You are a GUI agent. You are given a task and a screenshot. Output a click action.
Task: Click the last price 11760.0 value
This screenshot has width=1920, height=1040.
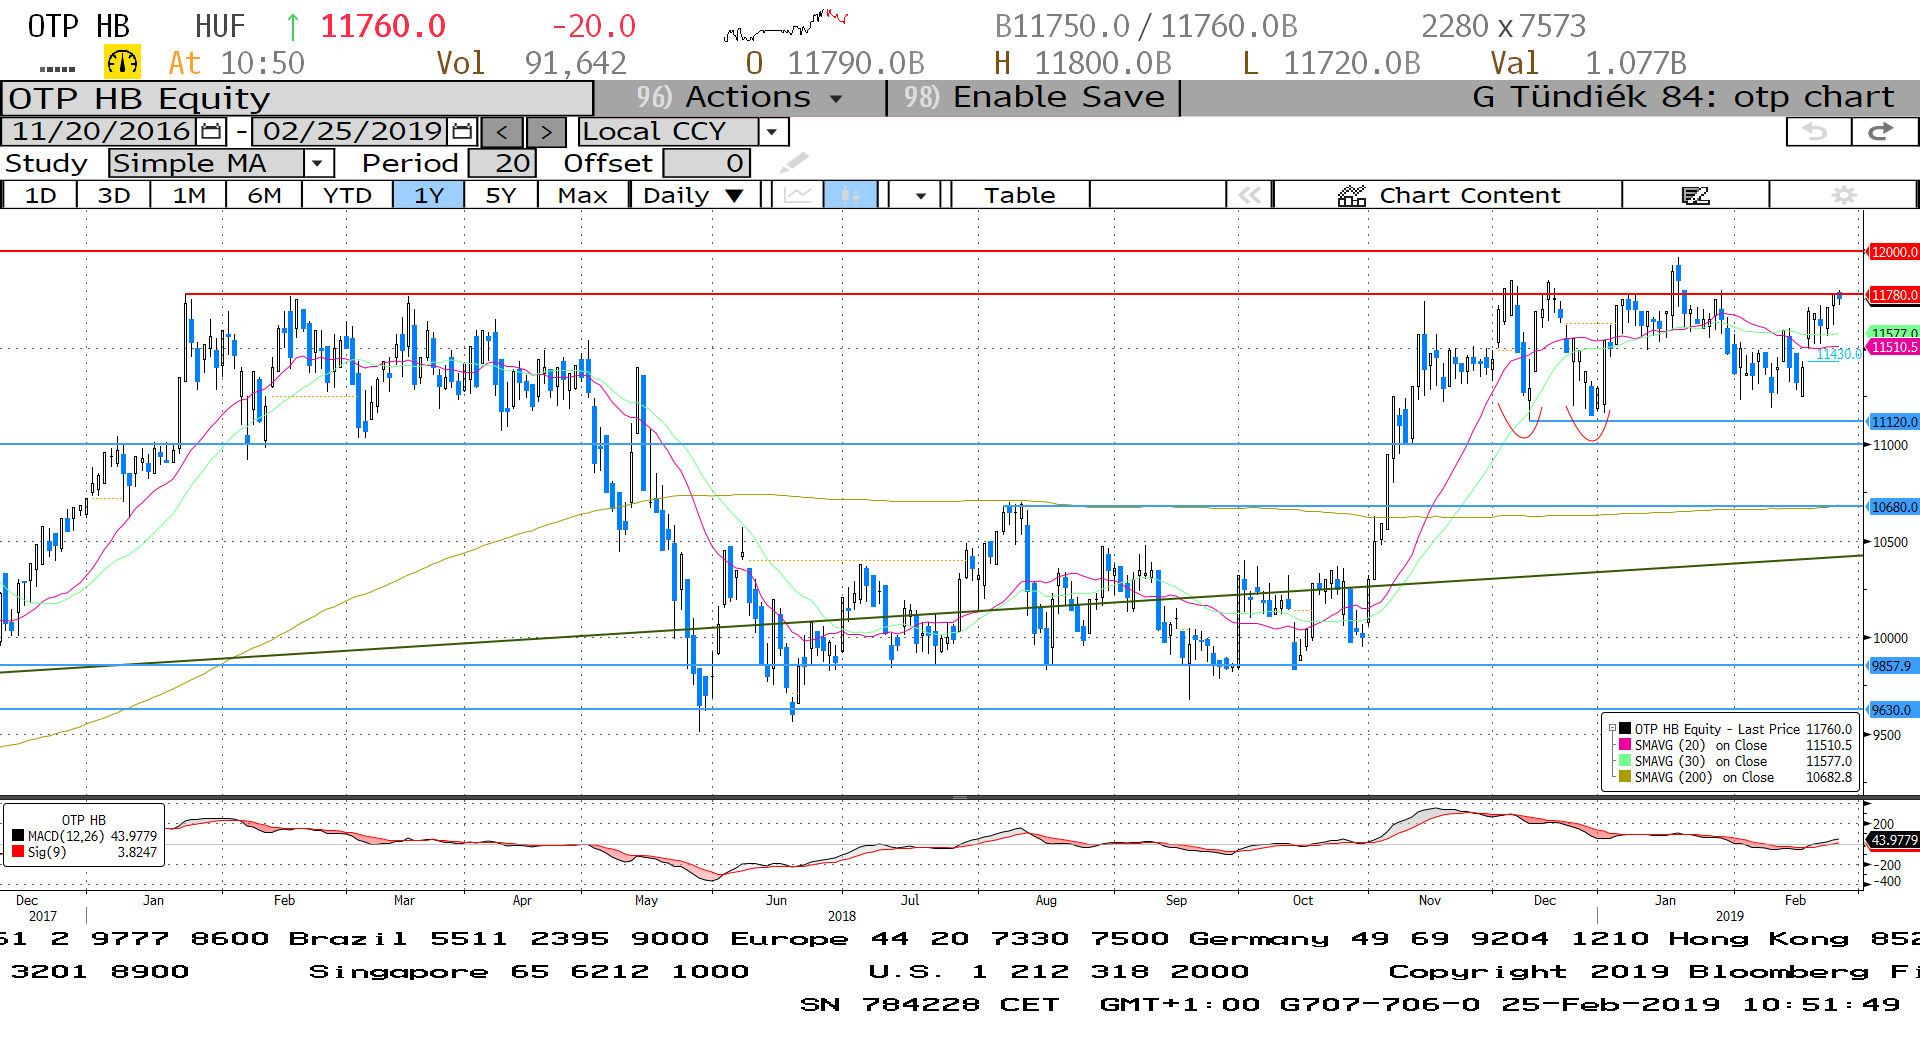[383, 26]
